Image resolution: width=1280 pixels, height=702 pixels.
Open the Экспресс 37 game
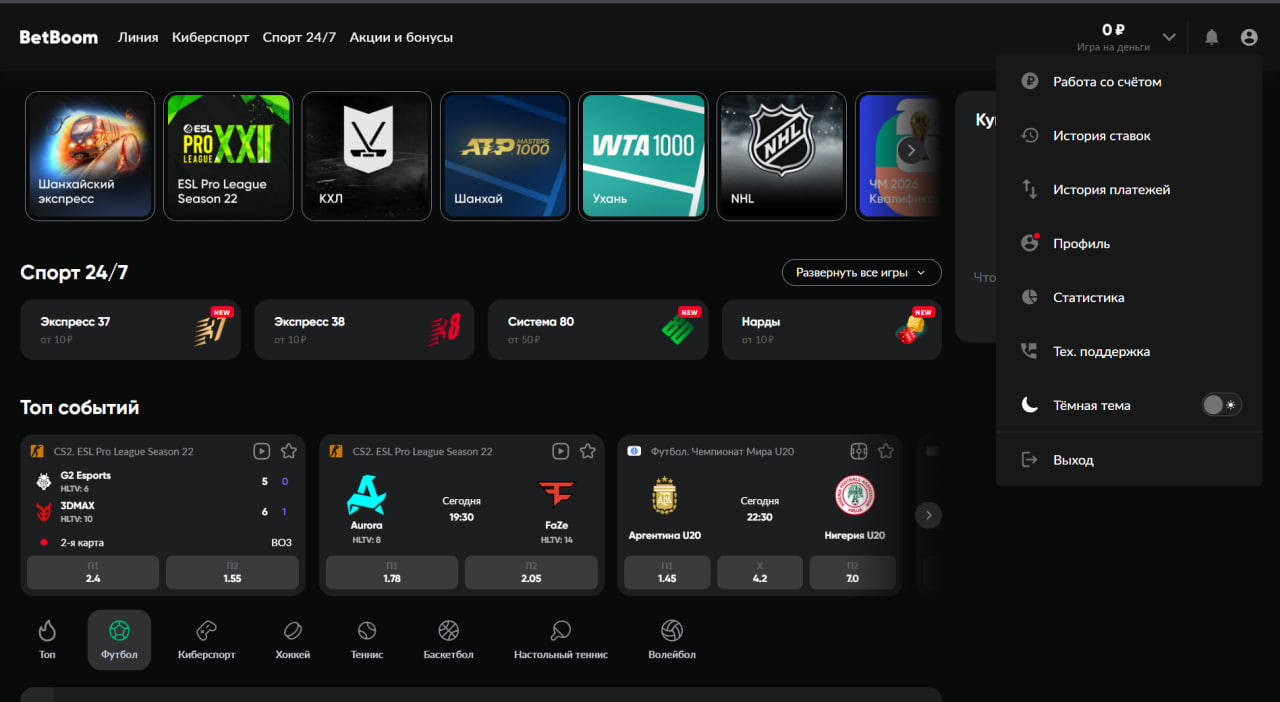pyautogui.click(x=130, y=330)
